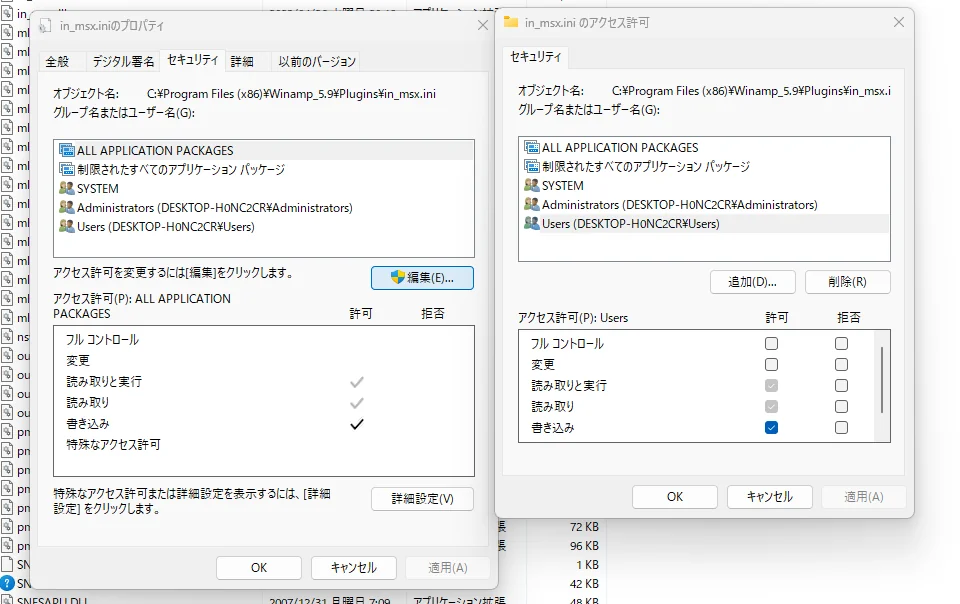
Task: Uncheck 書き込み allow checkbox
Action: point(771,428)
